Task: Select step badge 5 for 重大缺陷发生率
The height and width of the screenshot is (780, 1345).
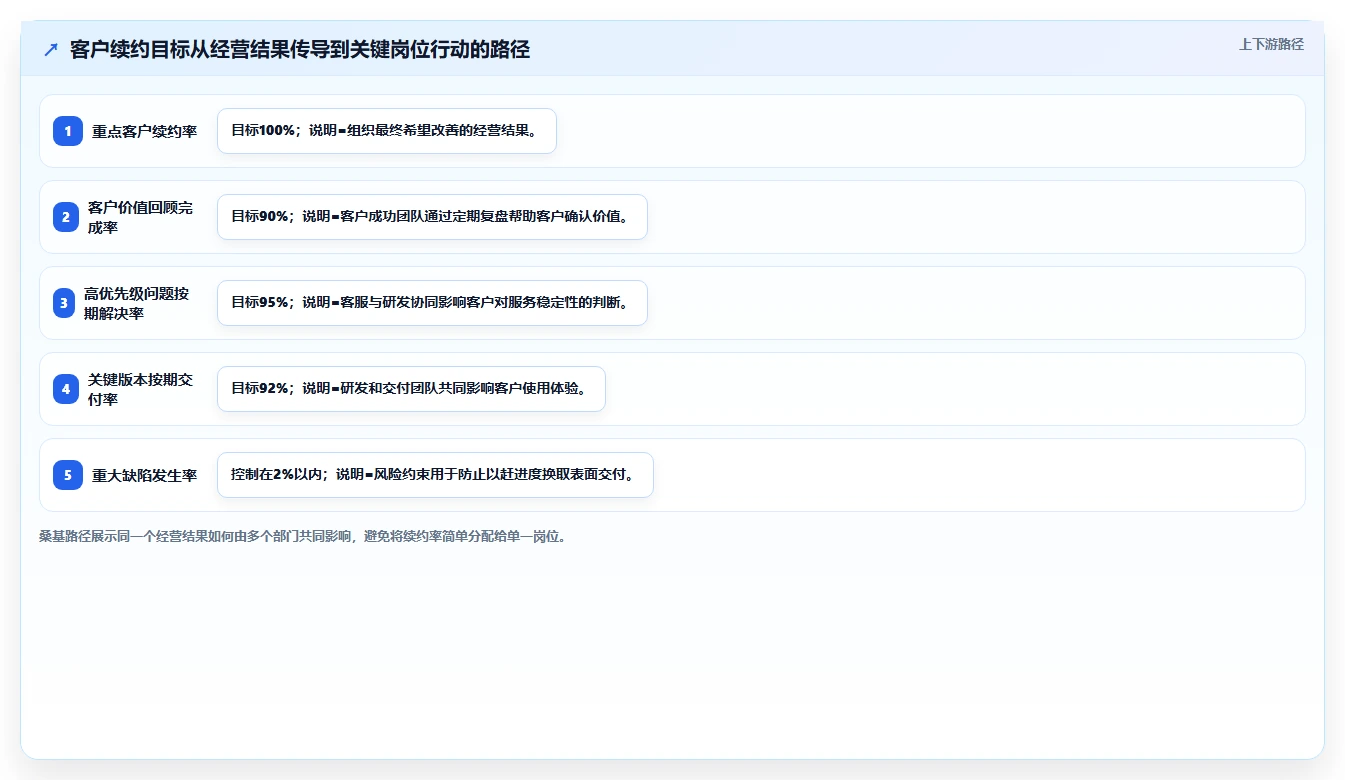Action: 68,475
